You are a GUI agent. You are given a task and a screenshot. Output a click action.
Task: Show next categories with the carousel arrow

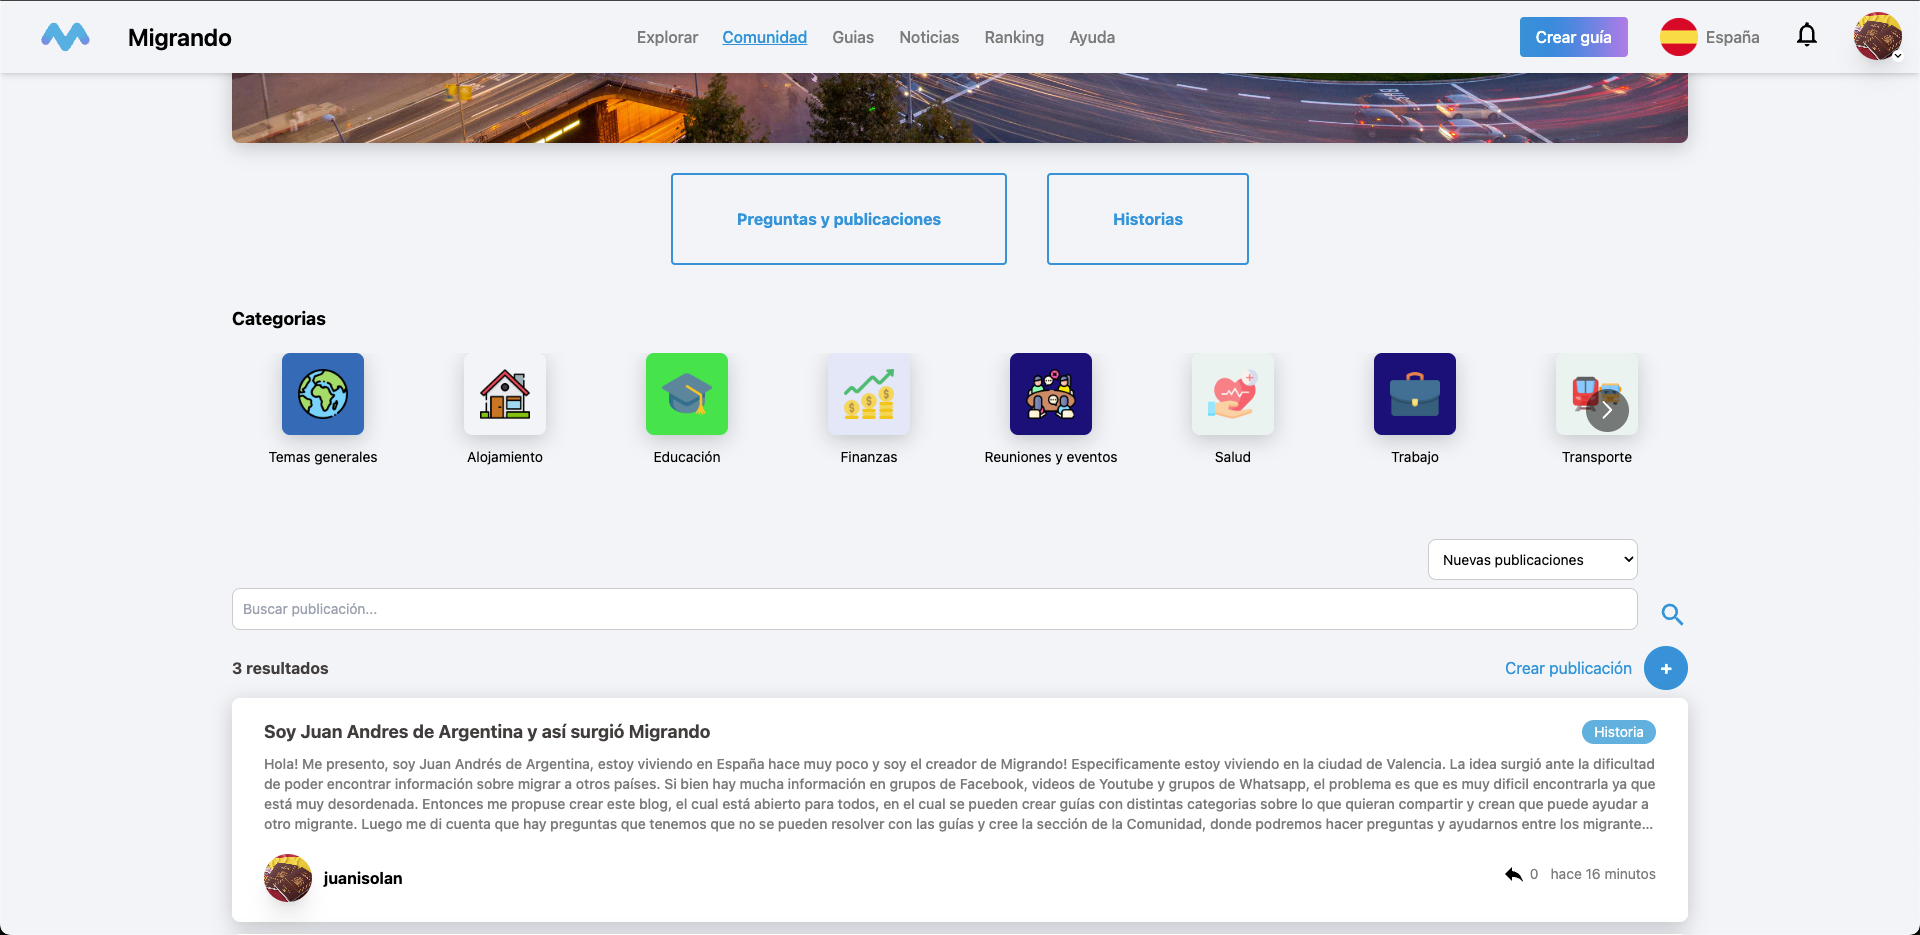pos(1607,410)
